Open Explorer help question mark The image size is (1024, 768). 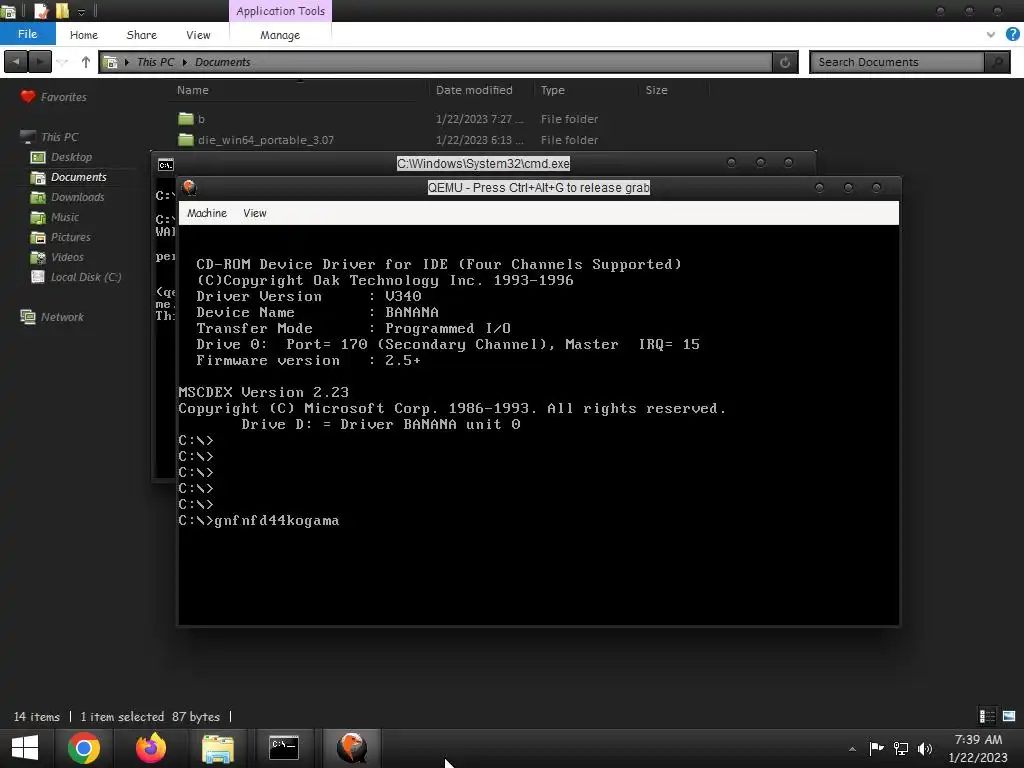[1013, 34]
